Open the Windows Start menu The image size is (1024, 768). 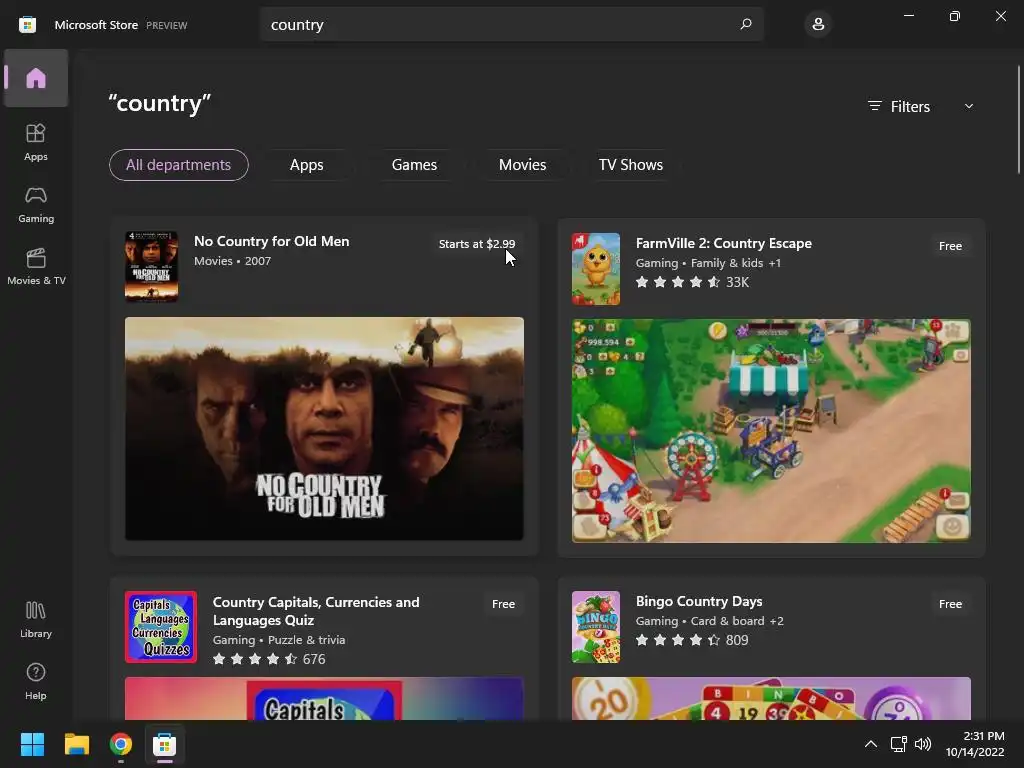pyautogui.click(x=32, y=744)
